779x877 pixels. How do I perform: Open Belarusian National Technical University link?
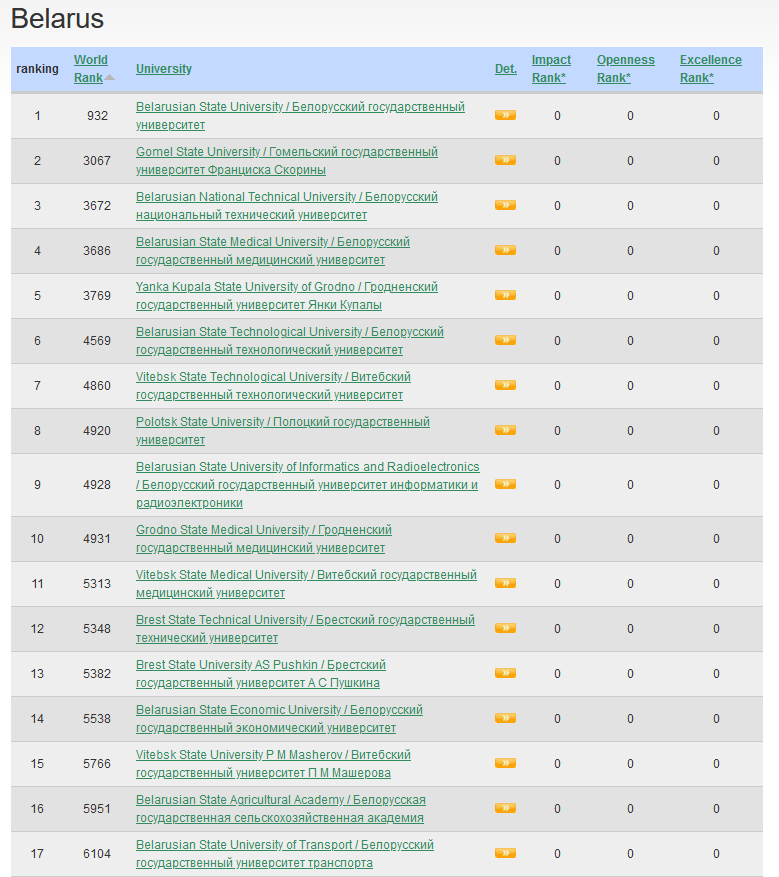287,206
